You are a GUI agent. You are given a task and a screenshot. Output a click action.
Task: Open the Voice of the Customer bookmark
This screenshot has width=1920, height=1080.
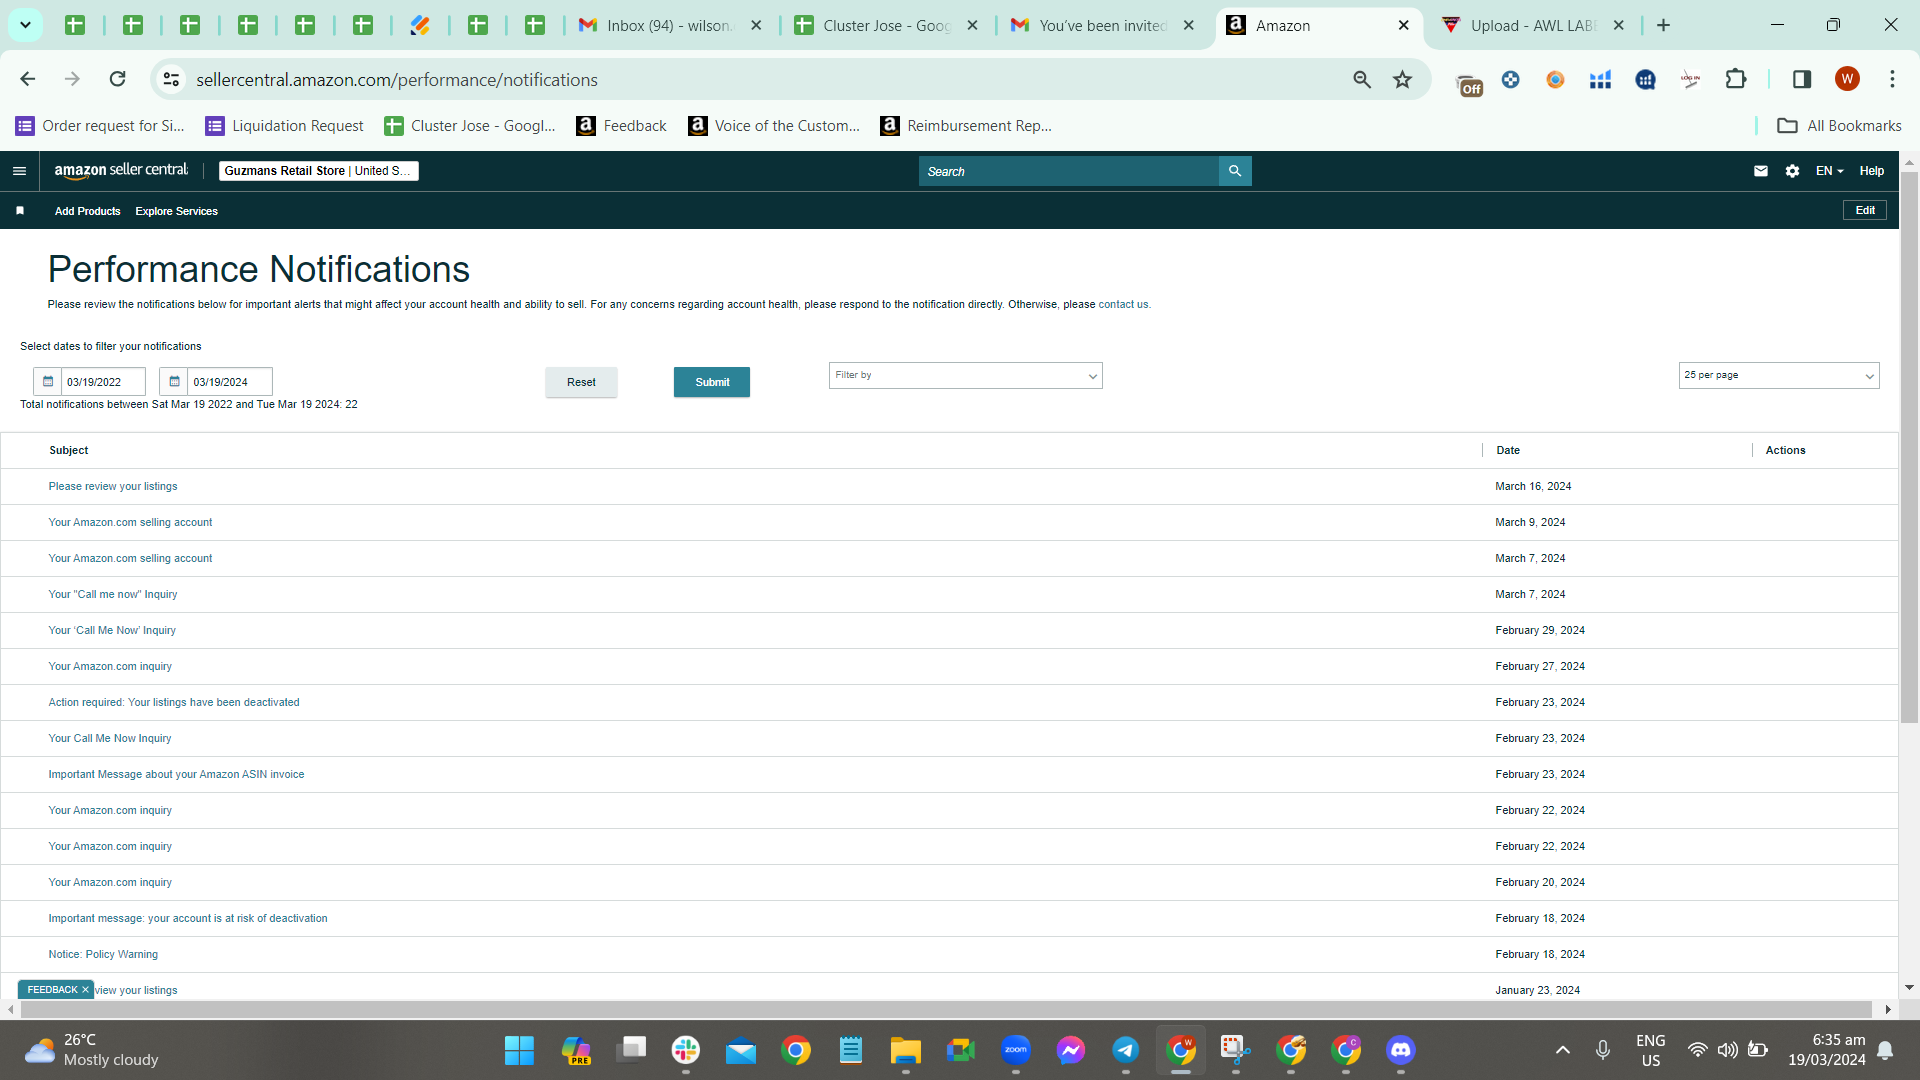[774, 126]
